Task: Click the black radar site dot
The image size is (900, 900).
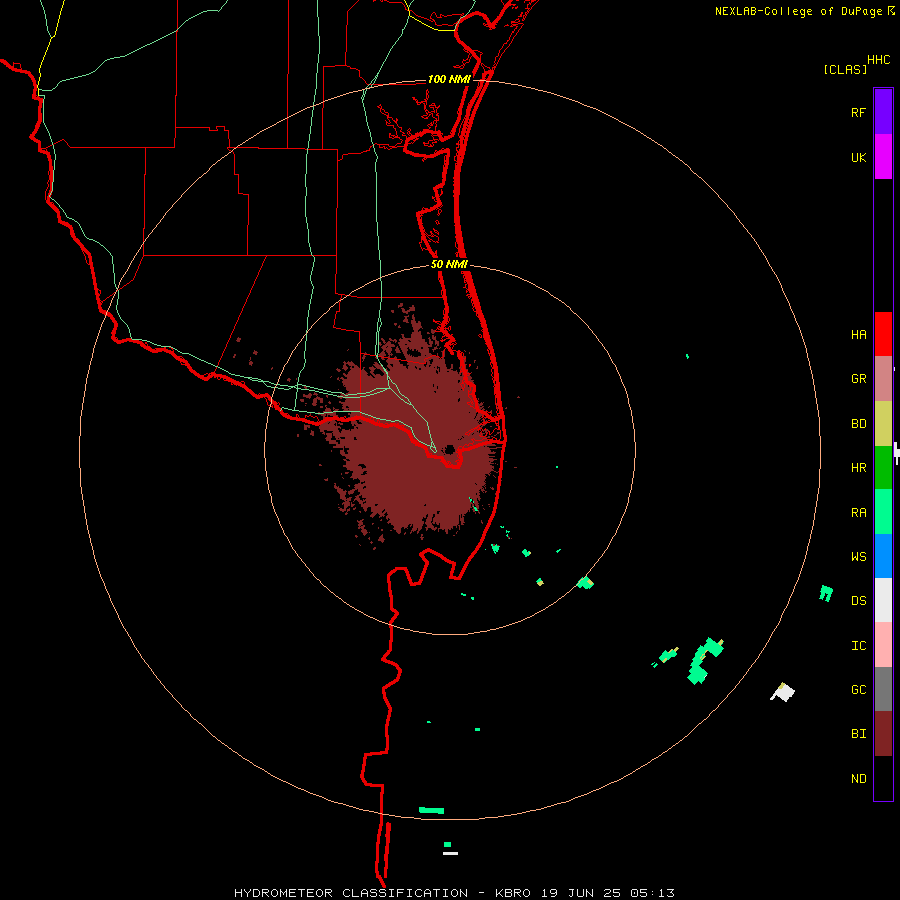Action: click(449, 449)
